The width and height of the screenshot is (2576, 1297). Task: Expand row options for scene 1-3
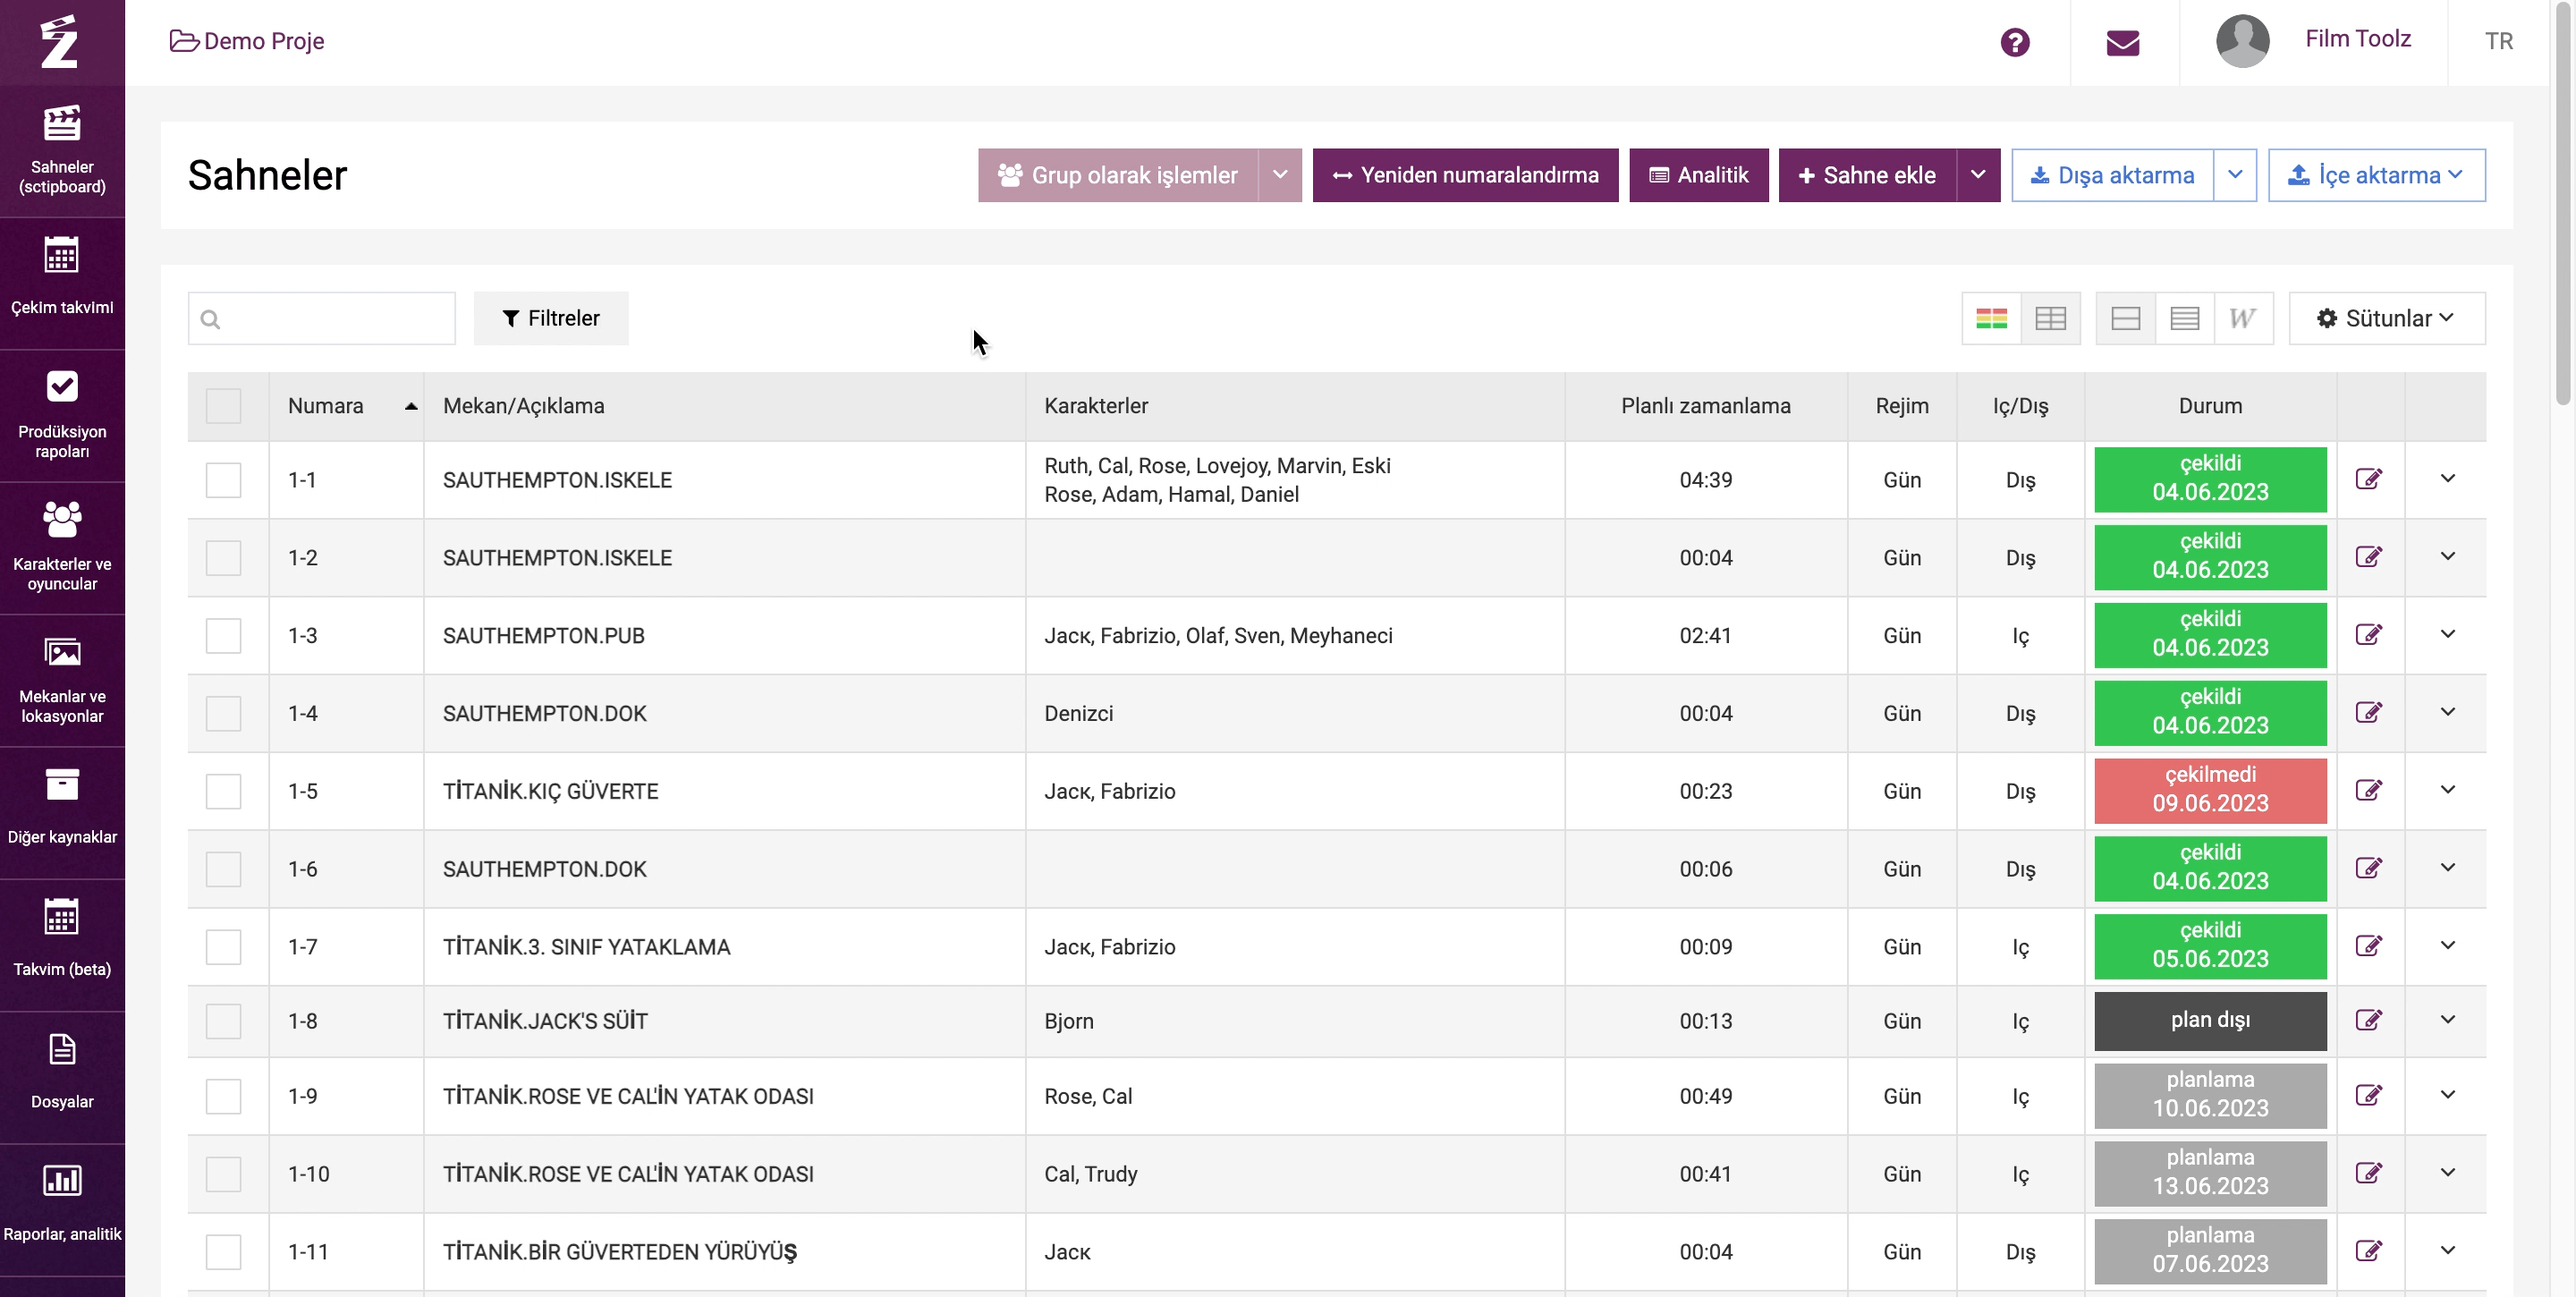pyautogui.click(x=2447, y=634)
